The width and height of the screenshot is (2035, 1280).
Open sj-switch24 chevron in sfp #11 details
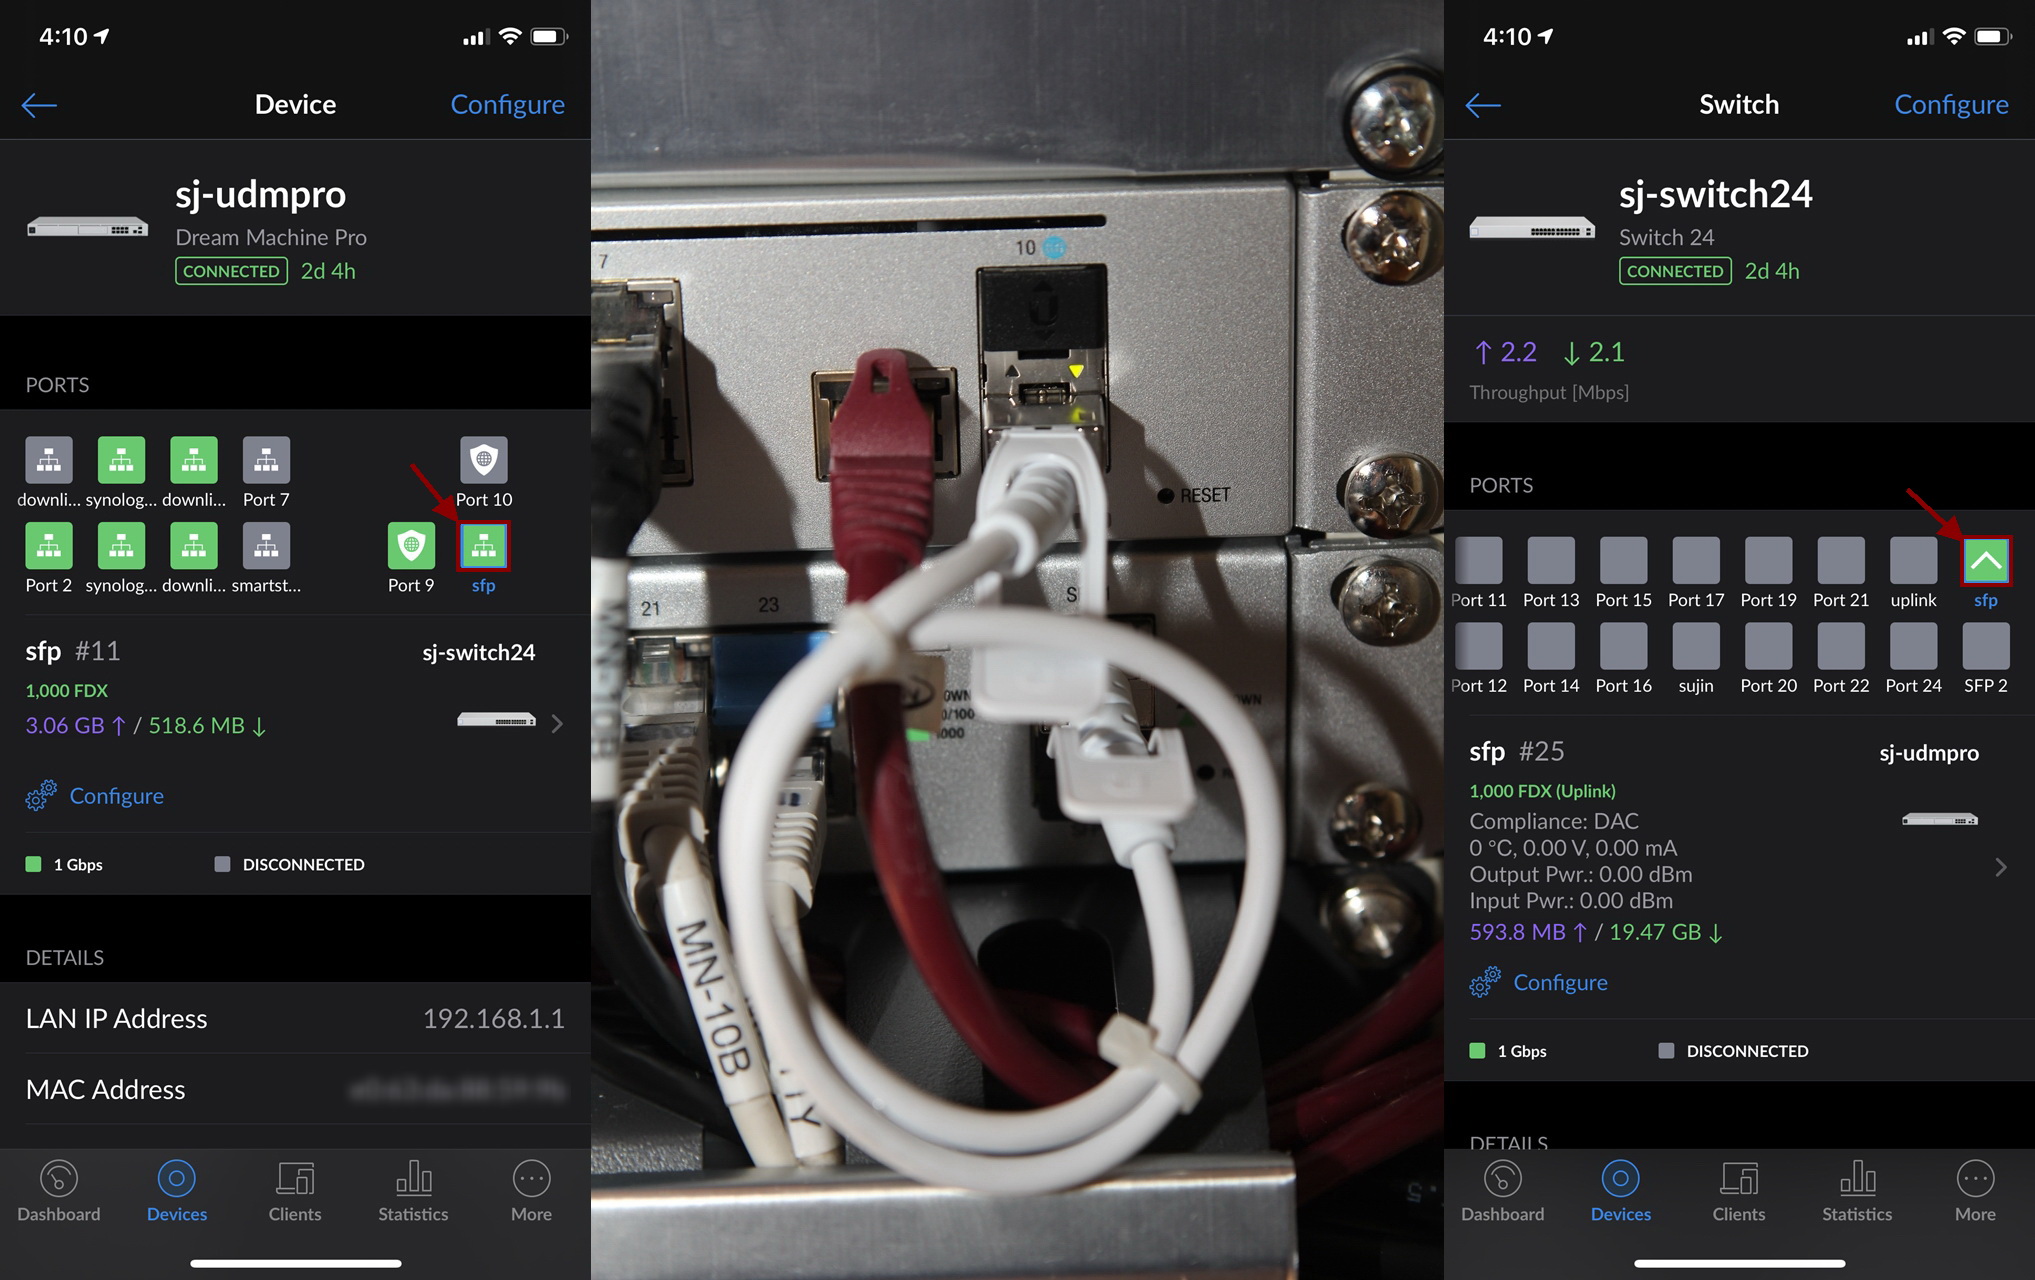[557, 723]
